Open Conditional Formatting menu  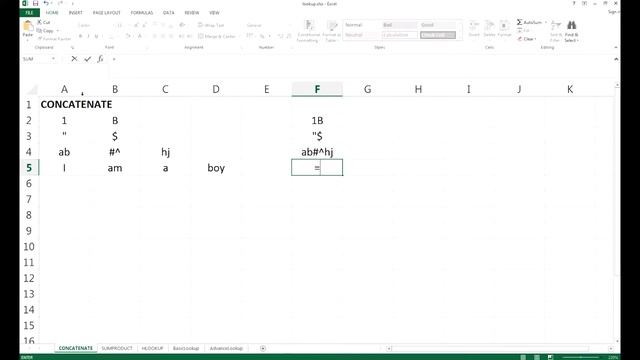pyautogui.click(x=309, y=31)
